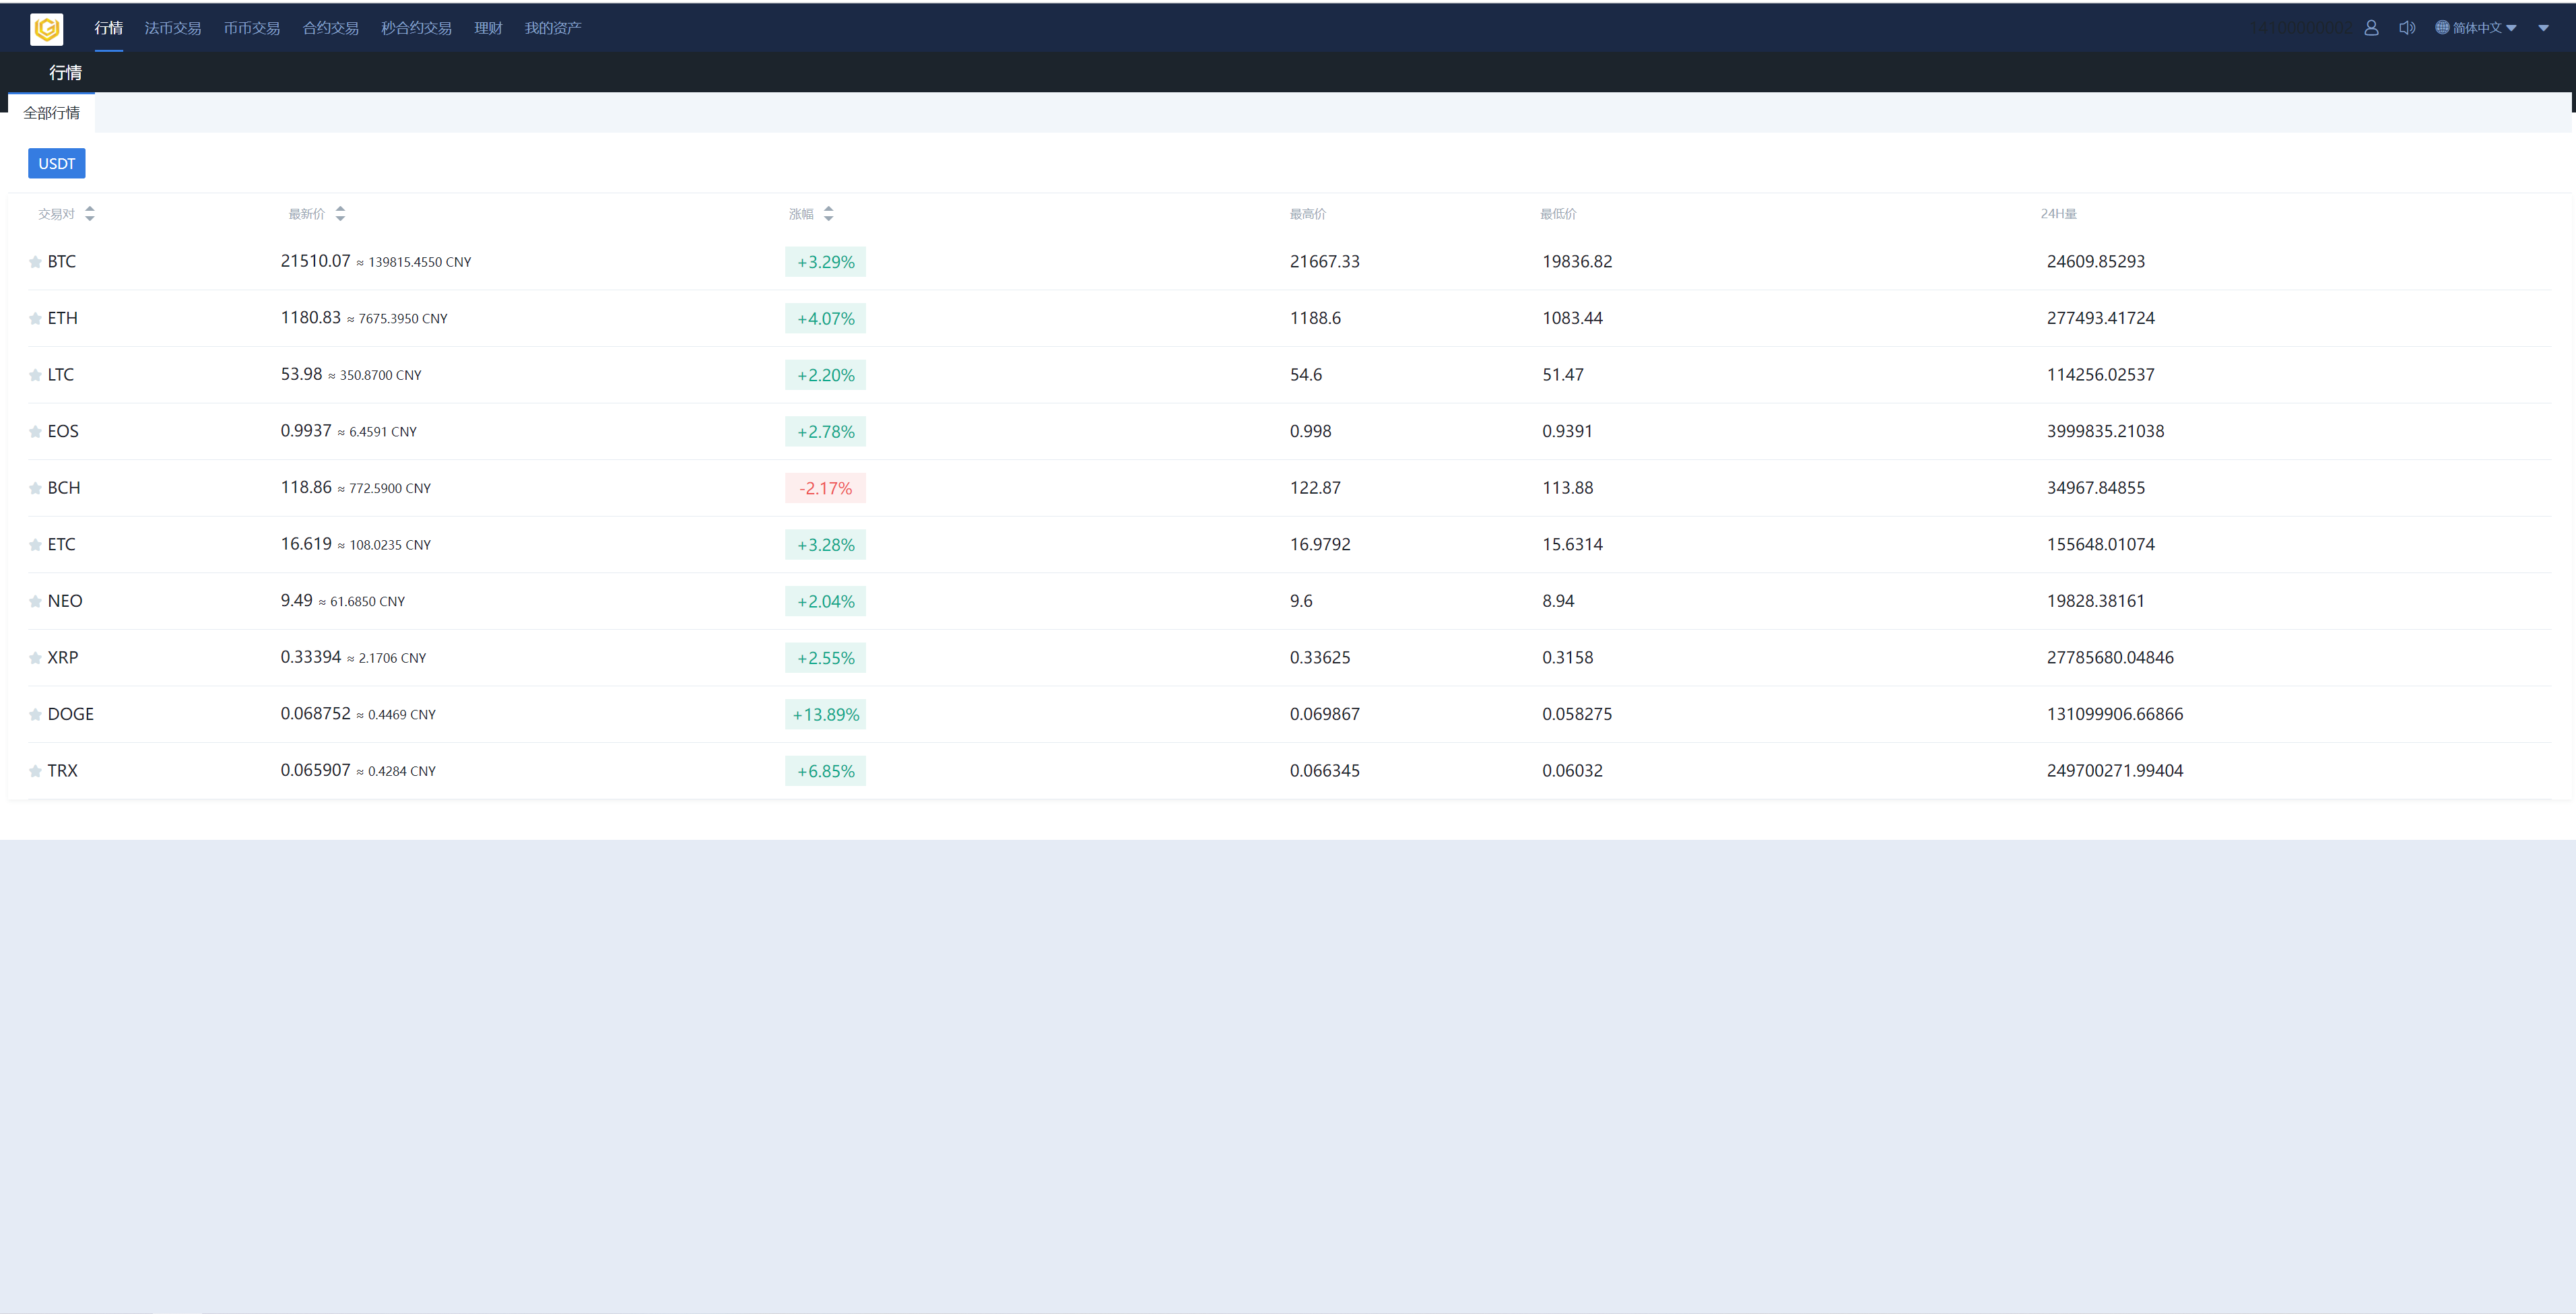Click user account icon top right

pyautogui.click(x=2370, y=27)
